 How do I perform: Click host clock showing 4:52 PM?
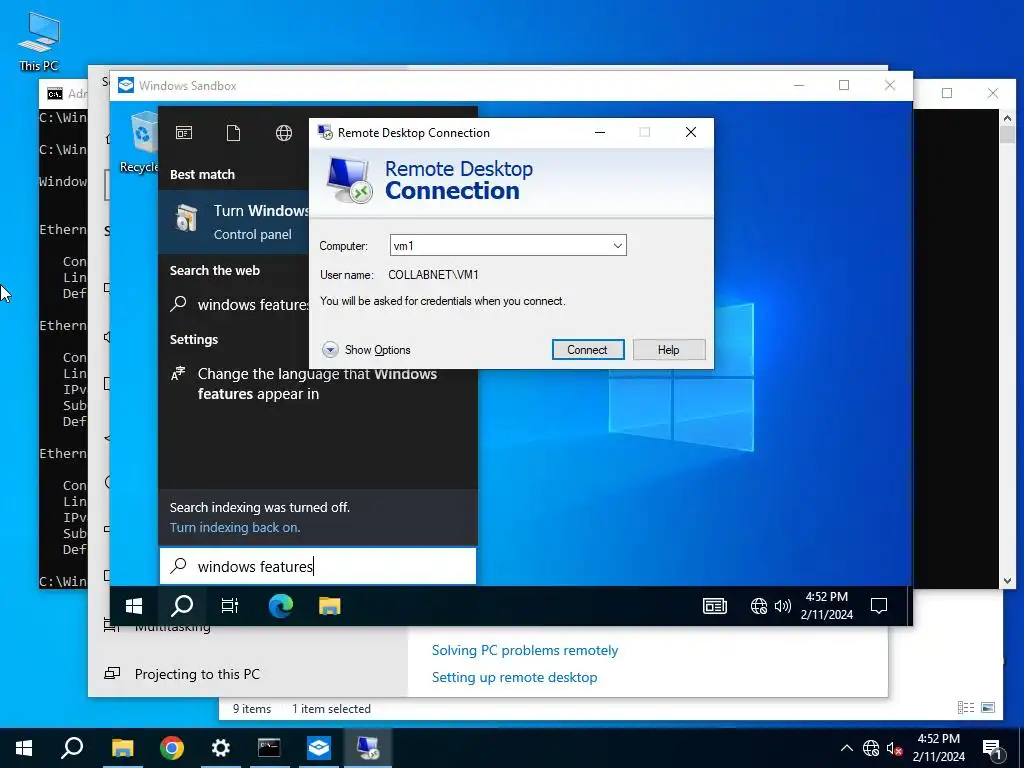939,748
